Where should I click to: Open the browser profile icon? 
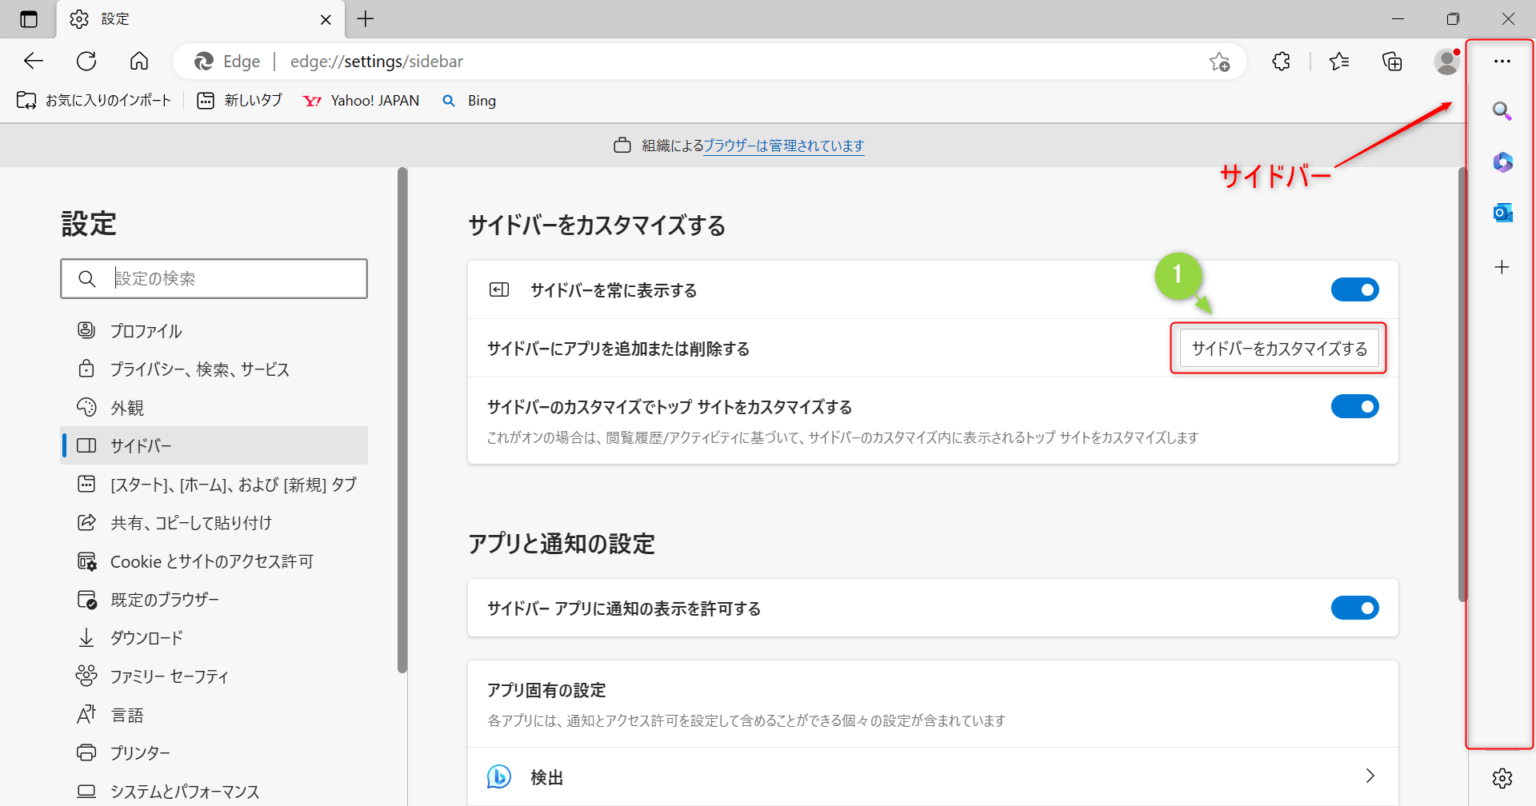[1446, 61]
